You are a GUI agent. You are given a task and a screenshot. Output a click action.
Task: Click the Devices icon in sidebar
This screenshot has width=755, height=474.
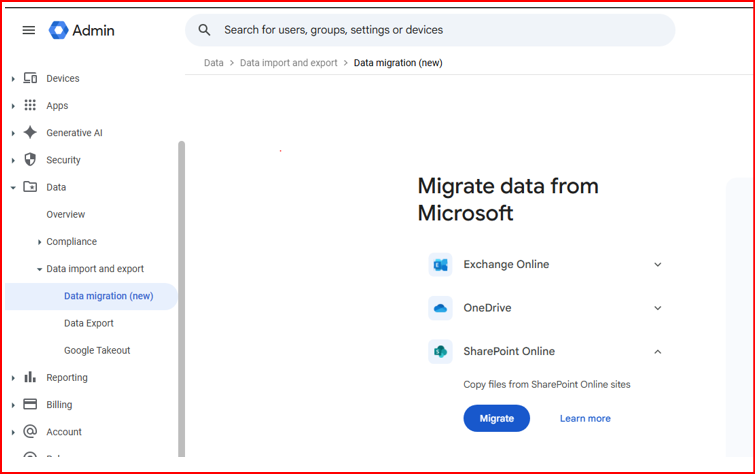click(x=30, y=78)
